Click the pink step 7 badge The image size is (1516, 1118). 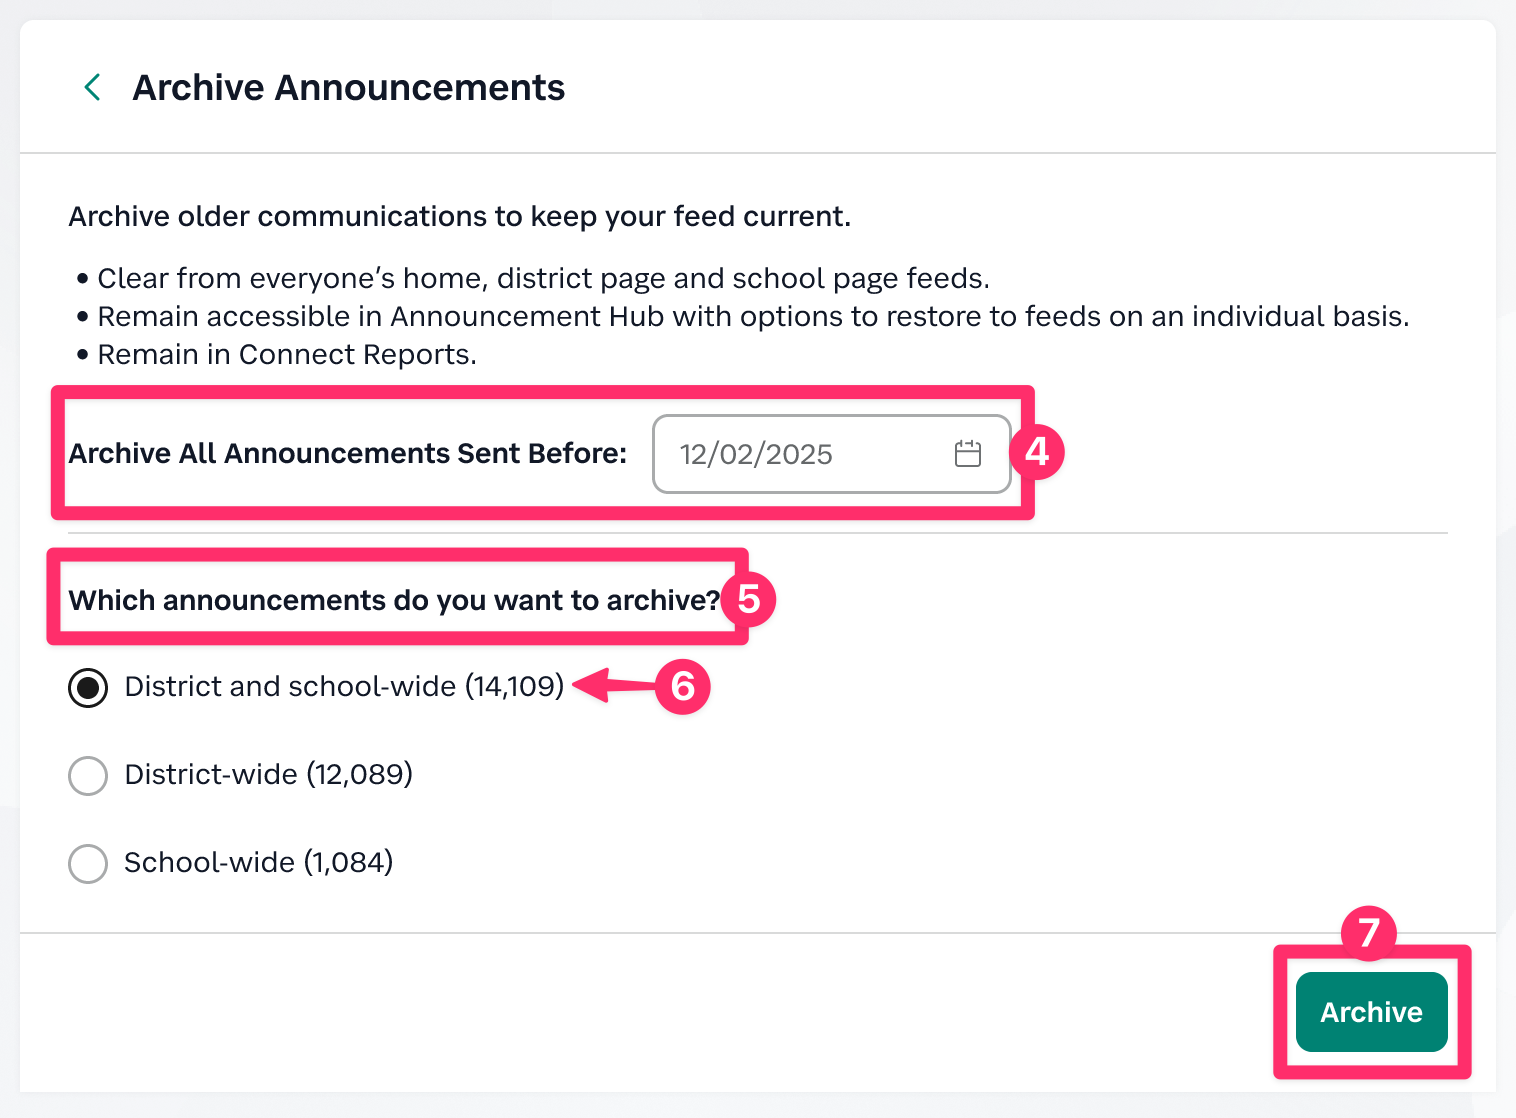pyautogui.click(x=1368, y=933)
